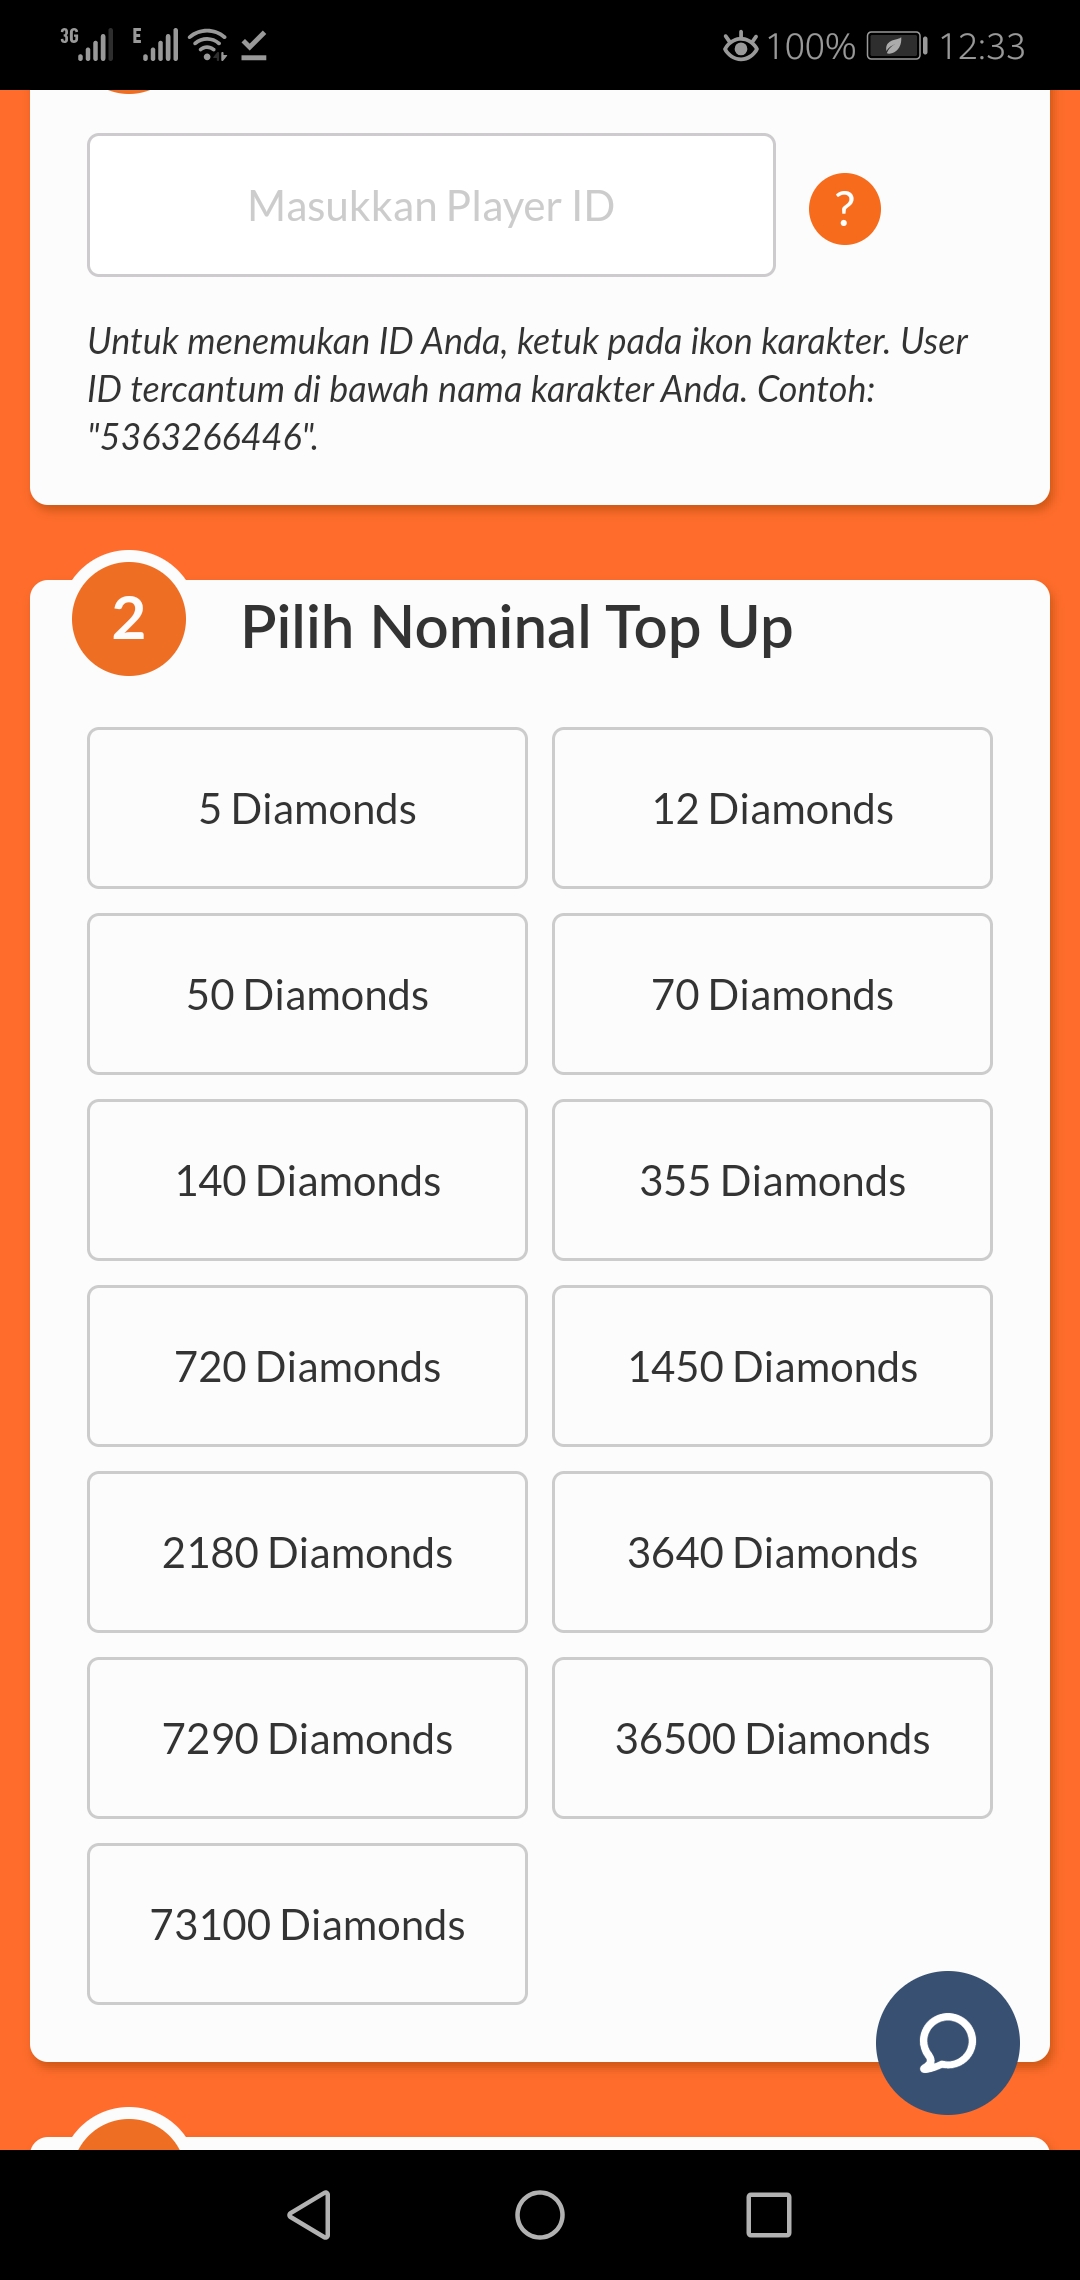This screenshot has height=2280, width=1080.
Task: Choose the 12 Diamonds top up
Action: 772,808
